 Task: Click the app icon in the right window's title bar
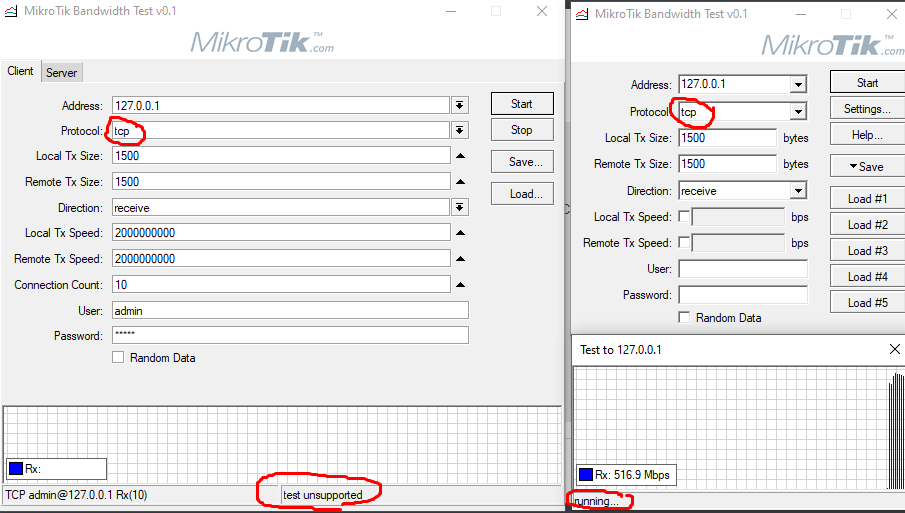(x=582, y=14)
